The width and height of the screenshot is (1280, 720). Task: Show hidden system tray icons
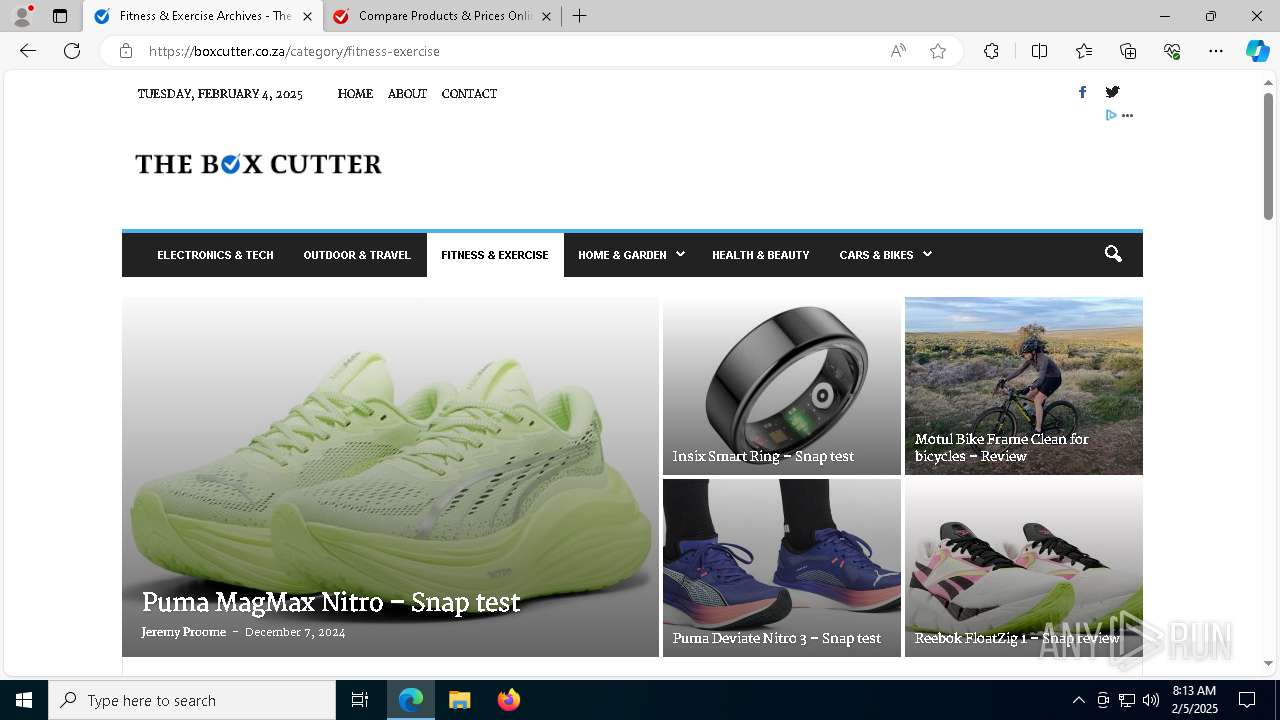pos(1078,700)
